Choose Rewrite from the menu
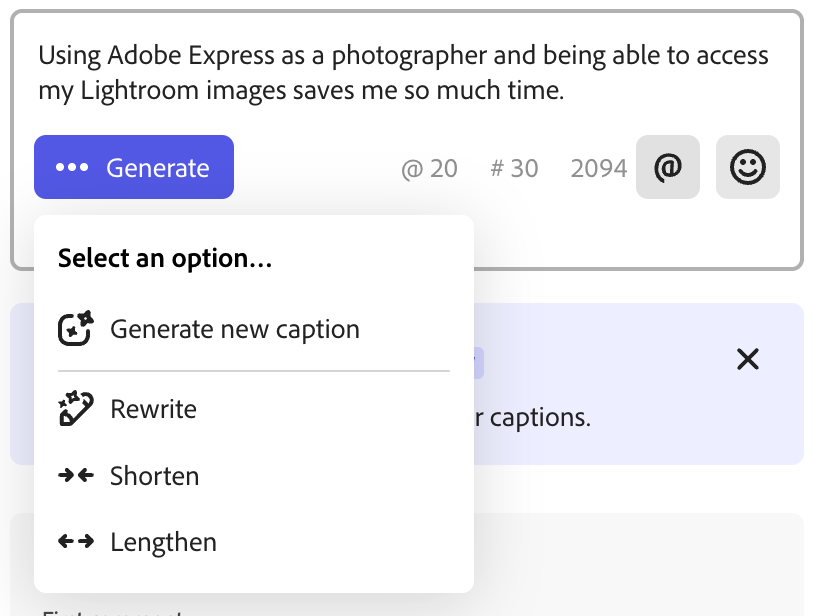The image size is (826, 616). tap(153, 409)
